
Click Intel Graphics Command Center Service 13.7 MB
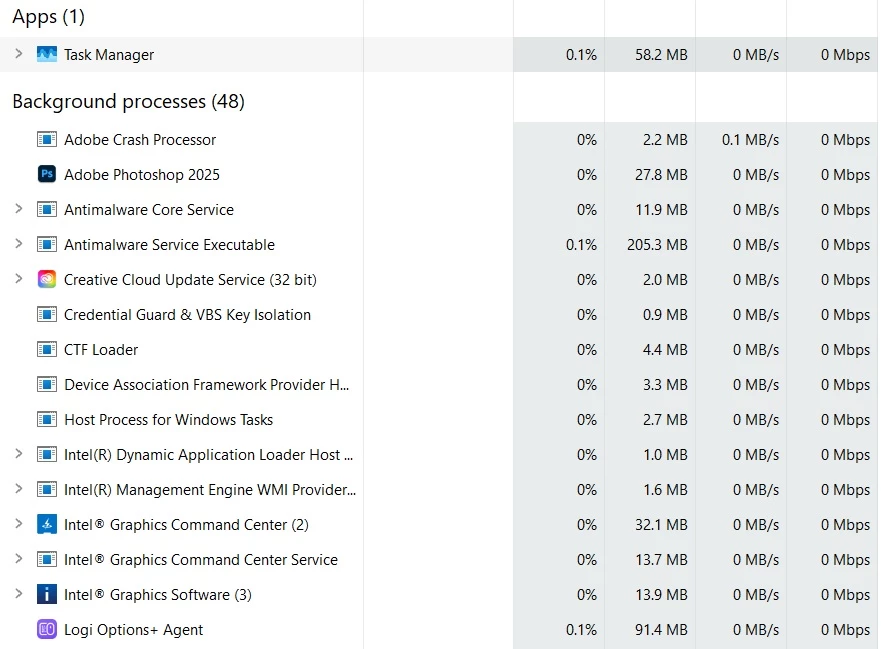coord(661,559)
